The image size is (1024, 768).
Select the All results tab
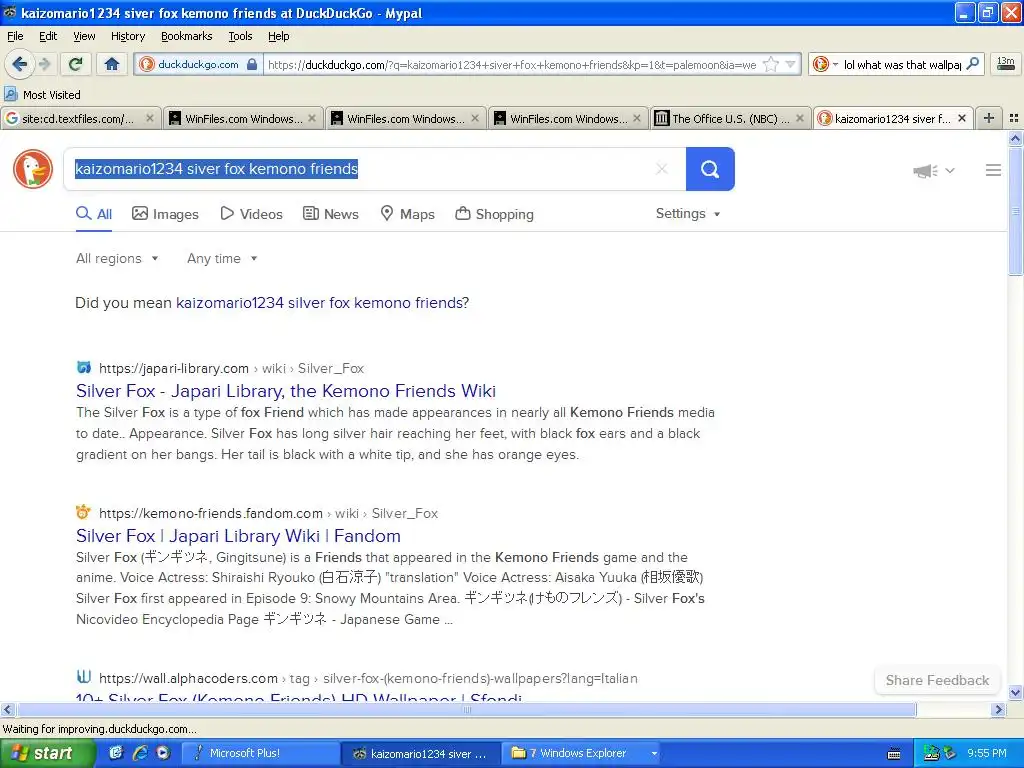pos(94,214)
